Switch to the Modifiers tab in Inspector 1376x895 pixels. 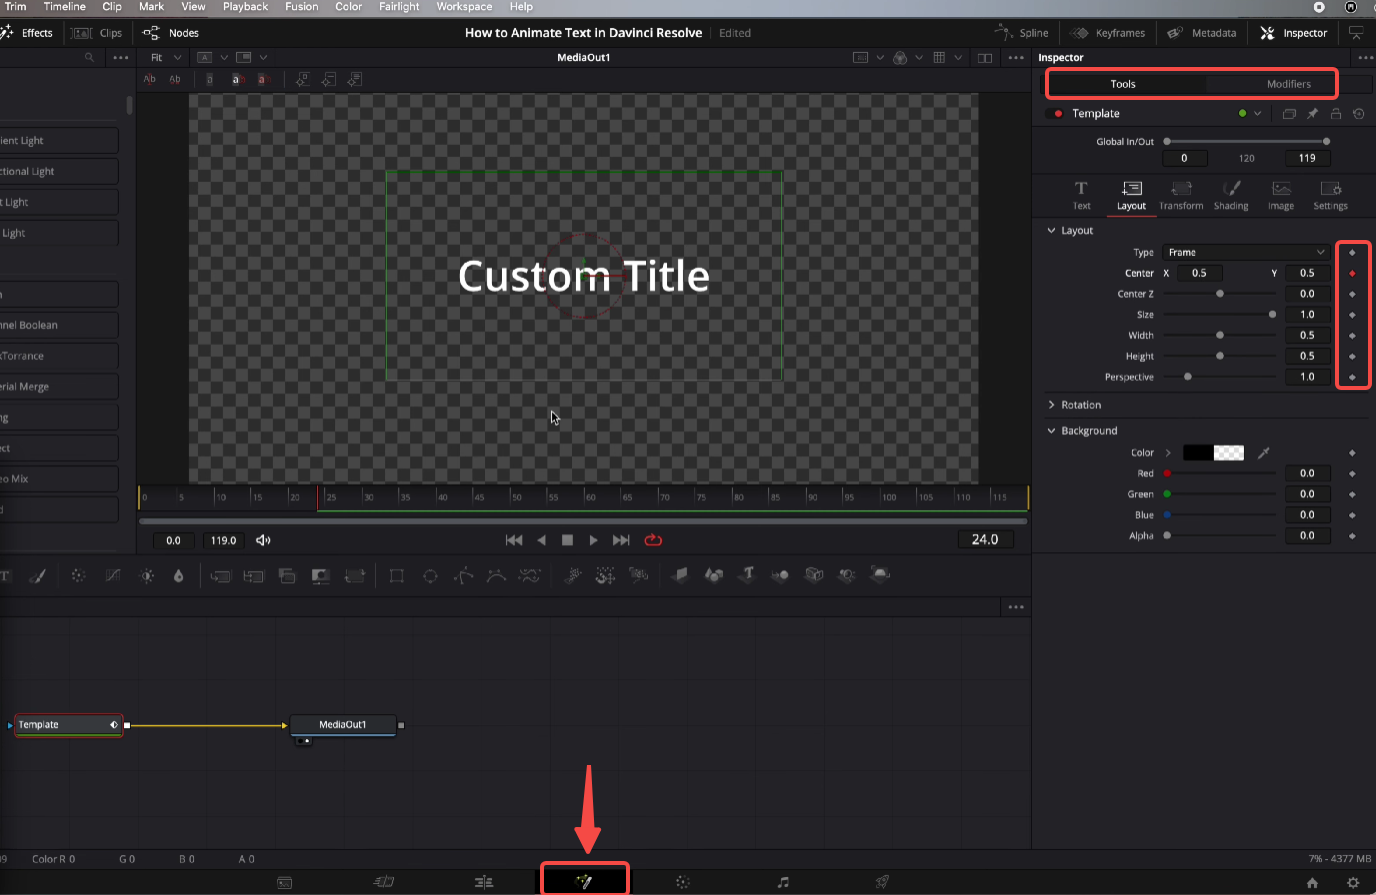point(1289,84)
